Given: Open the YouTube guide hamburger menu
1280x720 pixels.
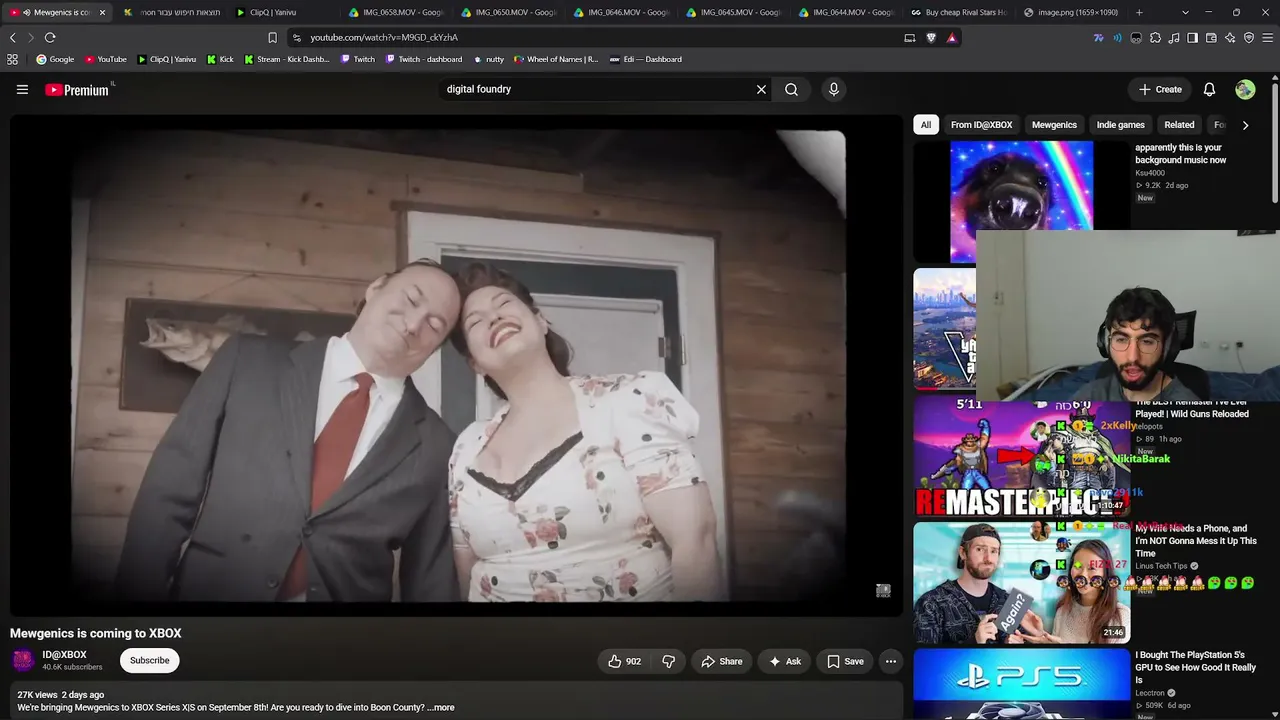Looking at the screenshot, I should click(22, 89).
